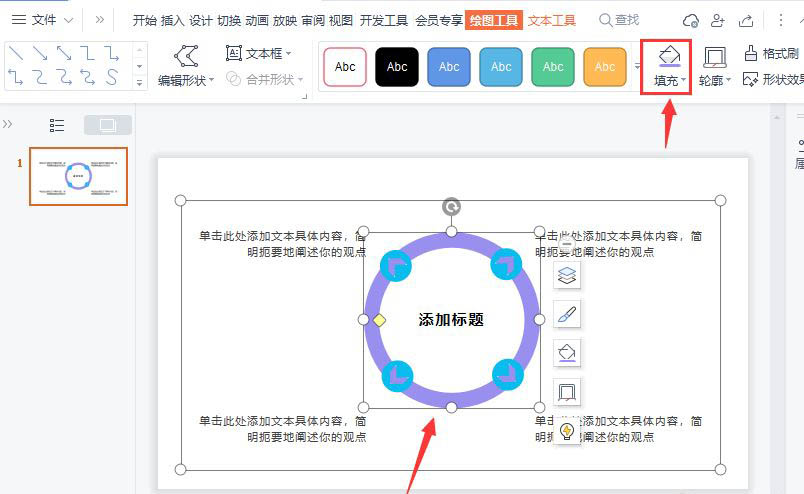Click the Edit Shape (编辑形状) icon
The height and width of the screenshot is (494, 804).
pos(185,56)
